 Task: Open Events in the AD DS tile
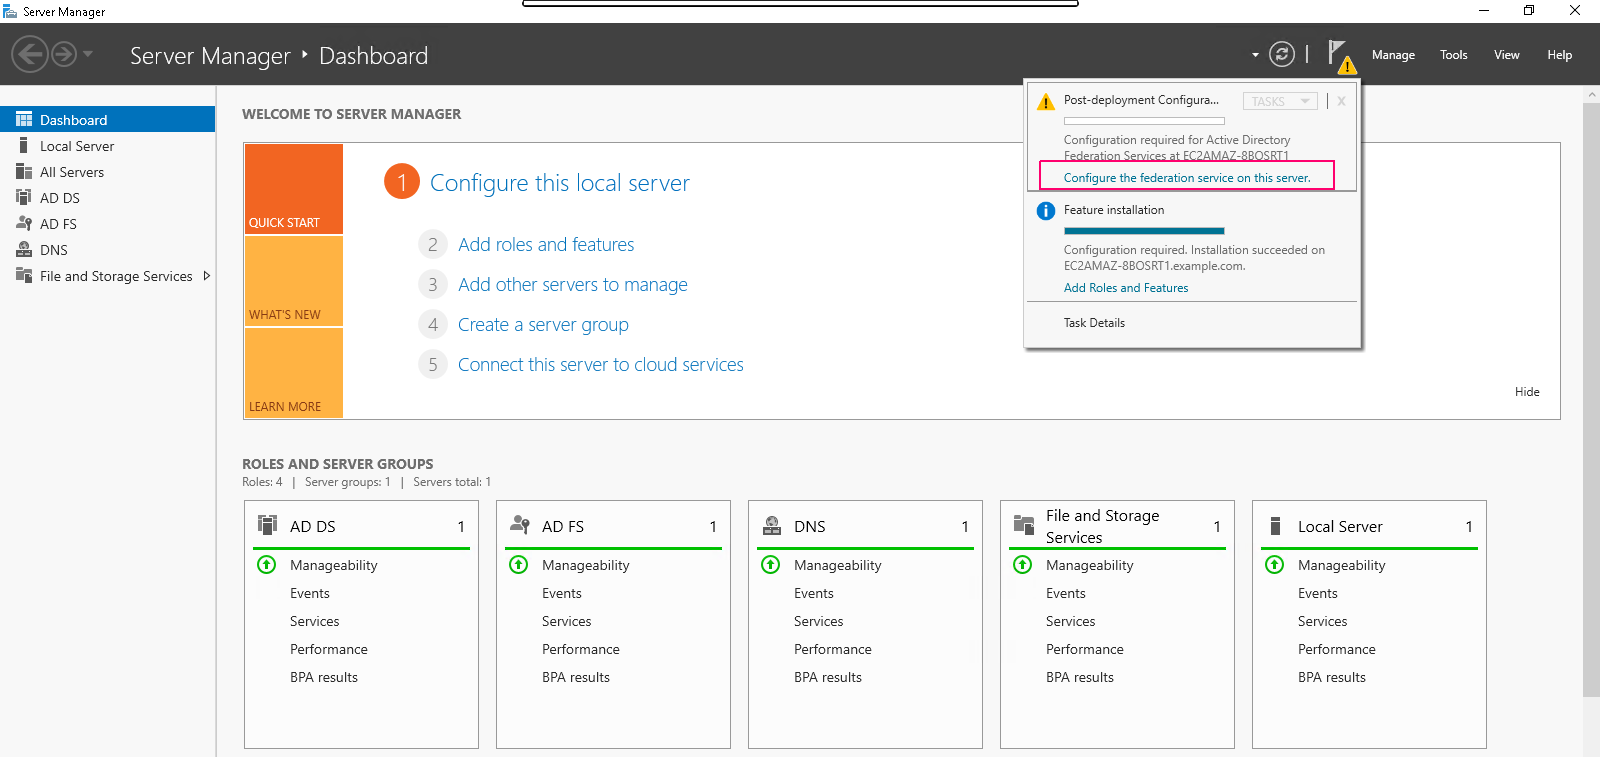tap(310, 593)
